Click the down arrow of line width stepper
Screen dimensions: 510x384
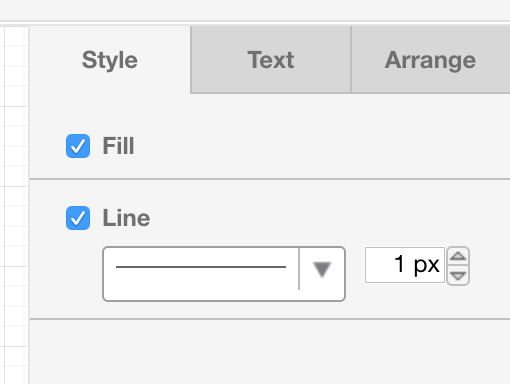(458, 276)
